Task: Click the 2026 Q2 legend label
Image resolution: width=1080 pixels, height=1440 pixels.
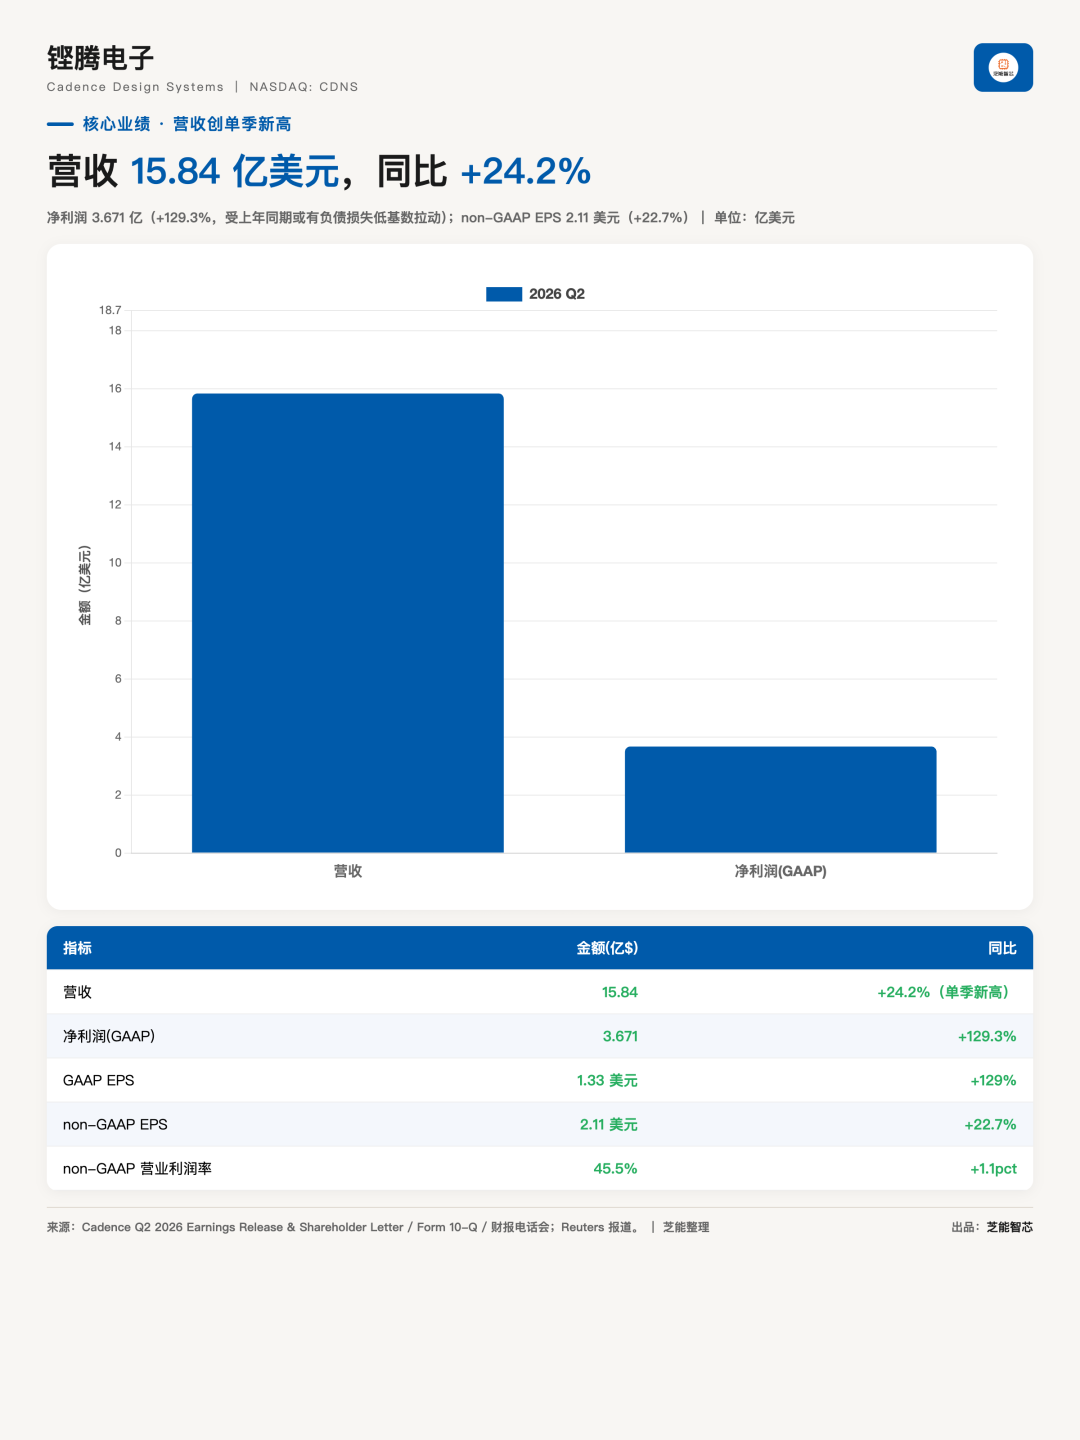Action: coord(557,294)
